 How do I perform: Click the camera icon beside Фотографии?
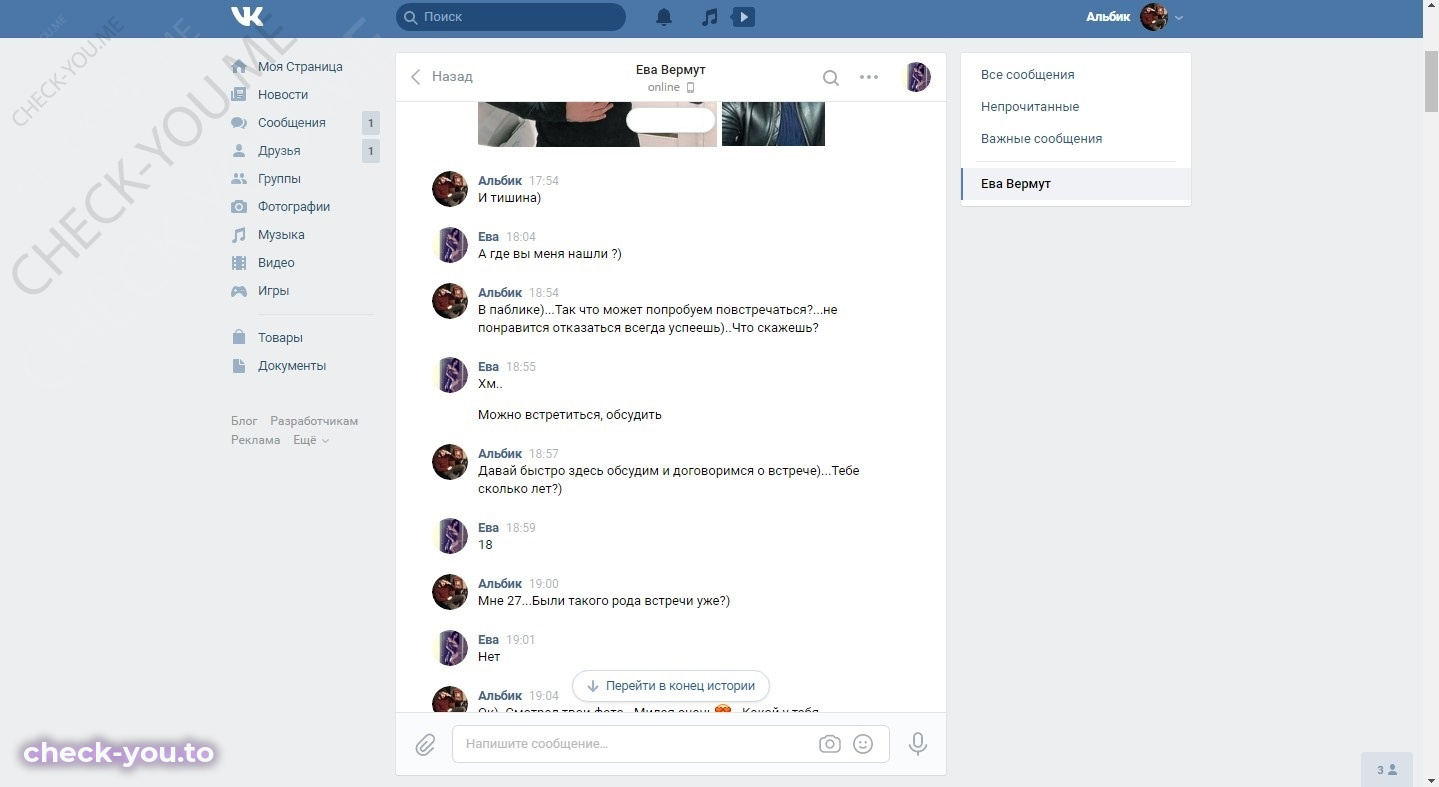pyautogui.click(x=239, y=207)
